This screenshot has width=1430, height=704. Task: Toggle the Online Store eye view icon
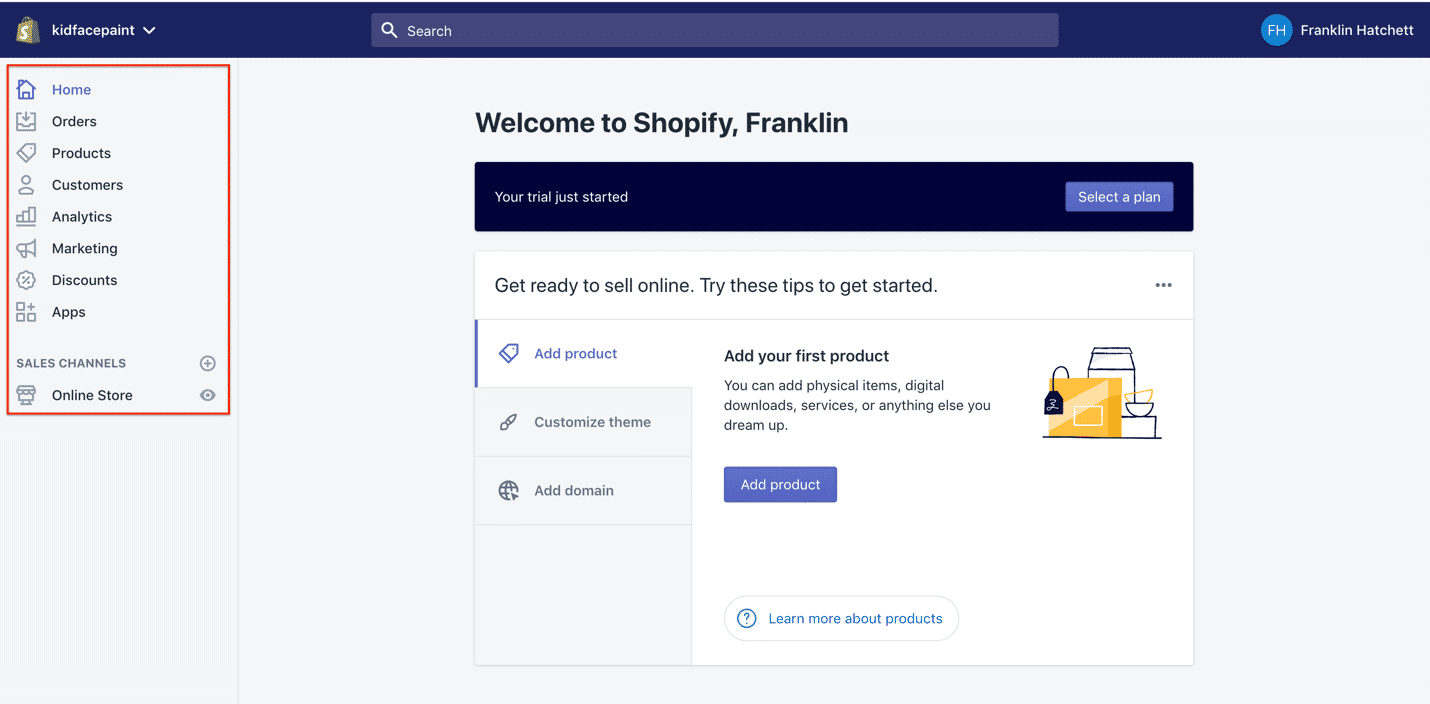pyautogui.click(x=208, y=395)
